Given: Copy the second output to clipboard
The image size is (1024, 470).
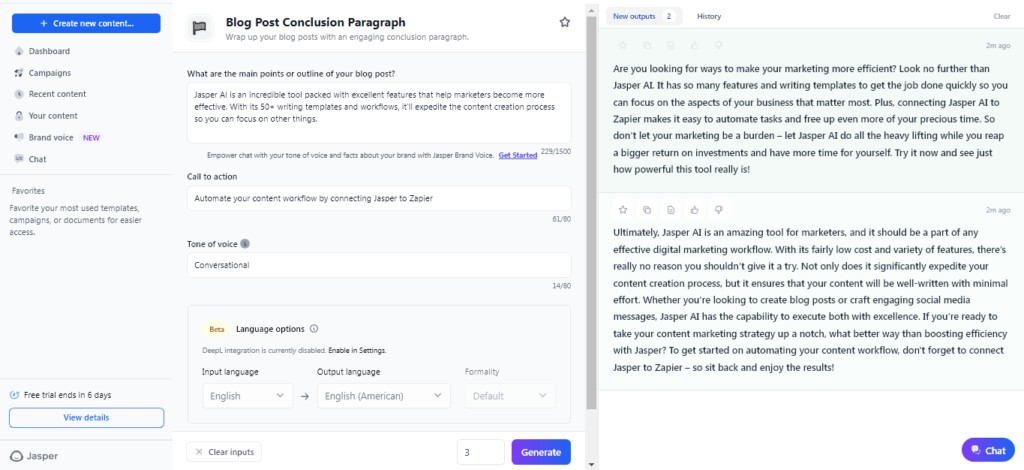Looking at the screenshot, I should pos(647,210).
